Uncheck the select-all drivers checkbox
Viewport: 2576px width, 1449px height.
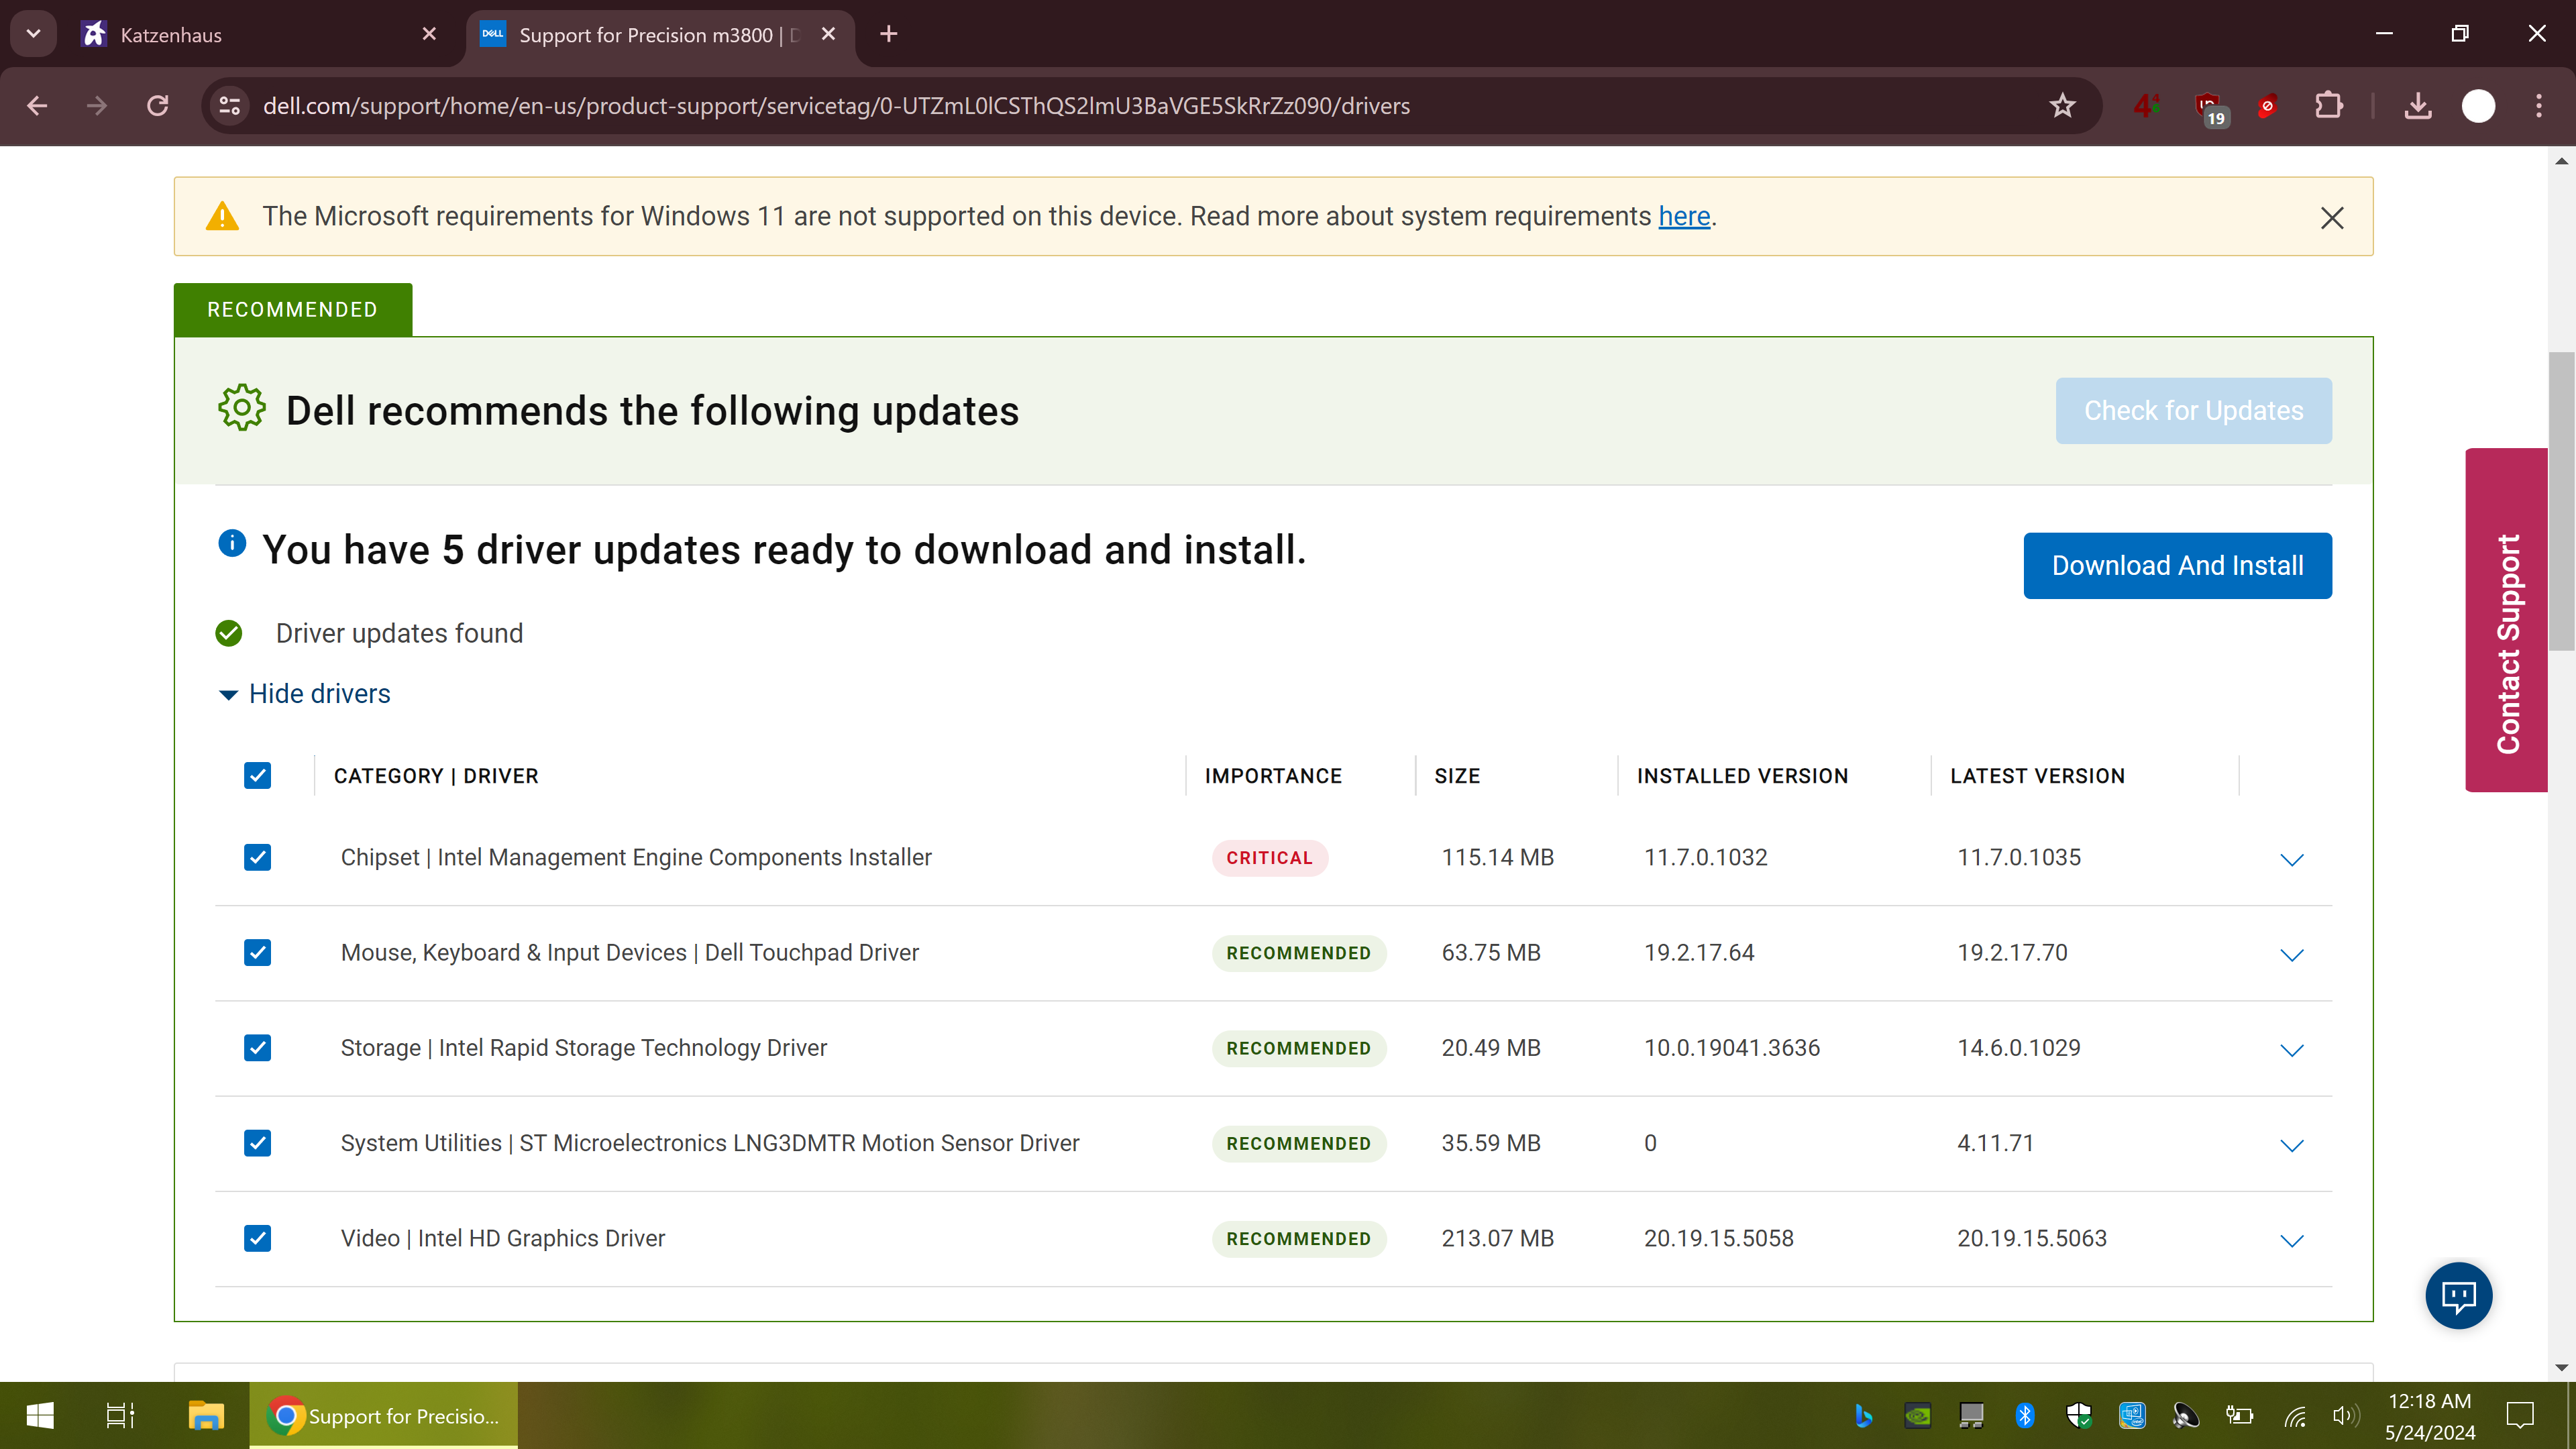tap(258, 776)
